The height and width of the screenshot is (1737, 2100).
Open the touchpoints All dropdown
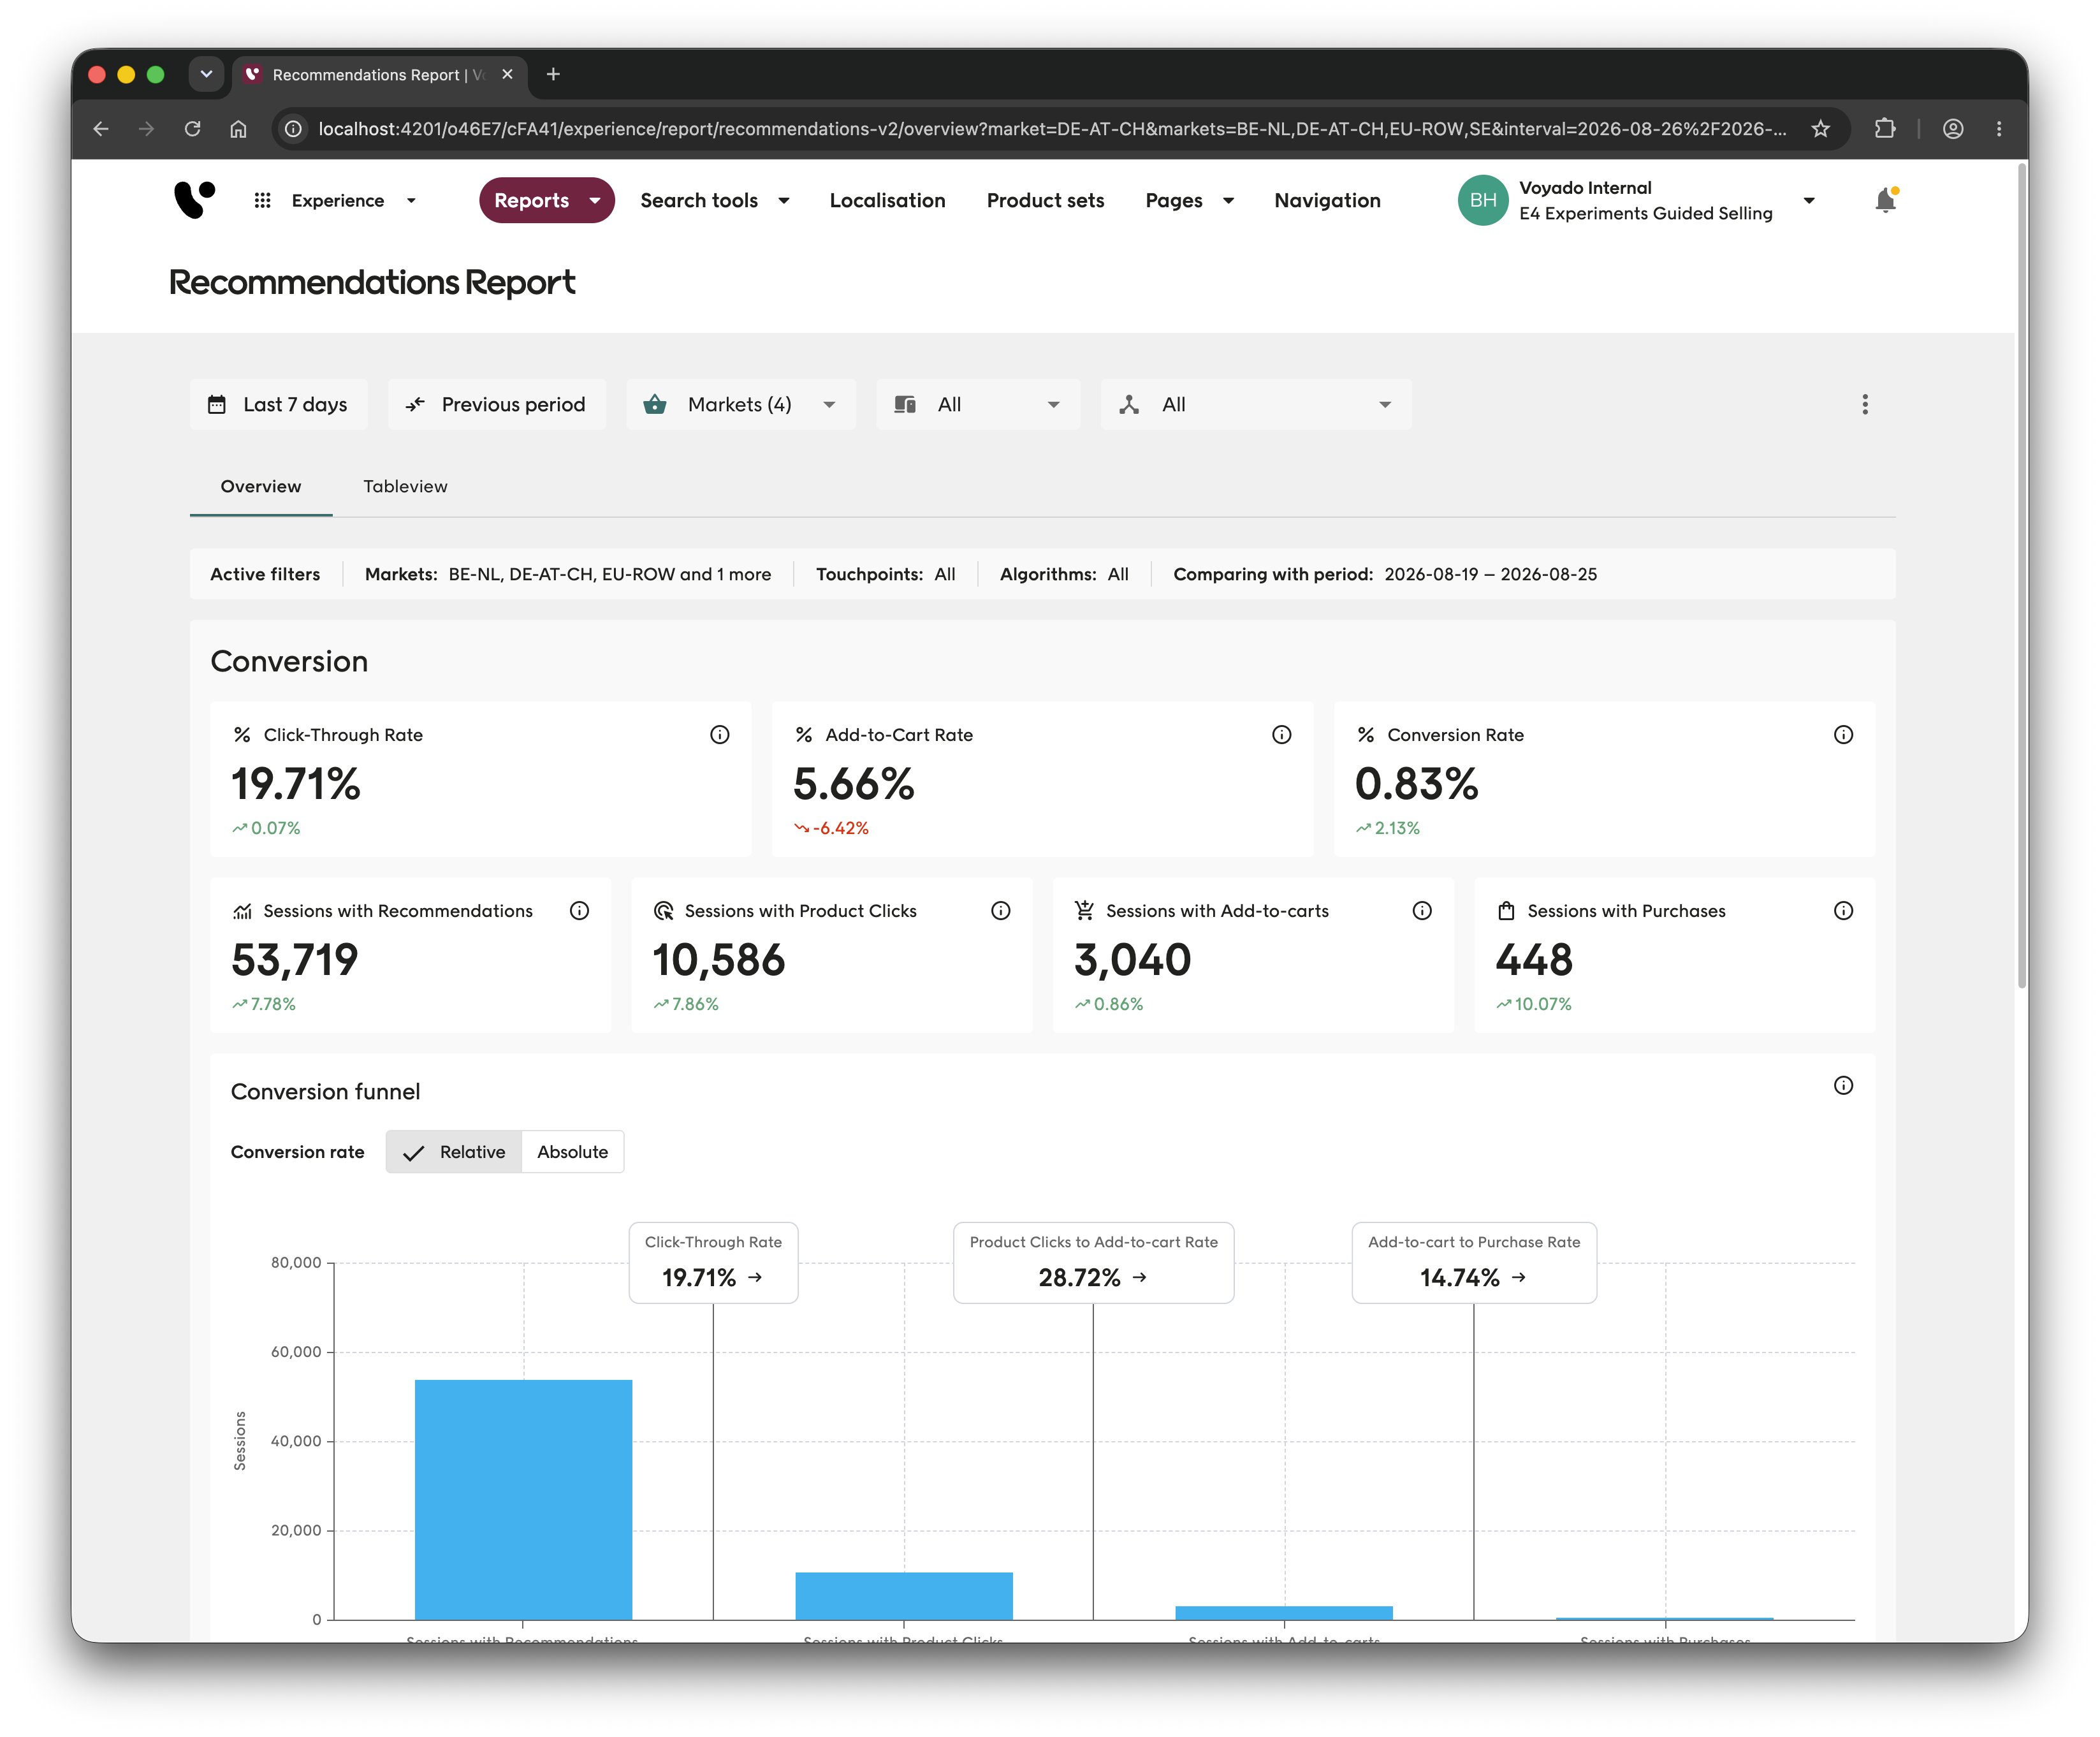(x=978, y=404)
